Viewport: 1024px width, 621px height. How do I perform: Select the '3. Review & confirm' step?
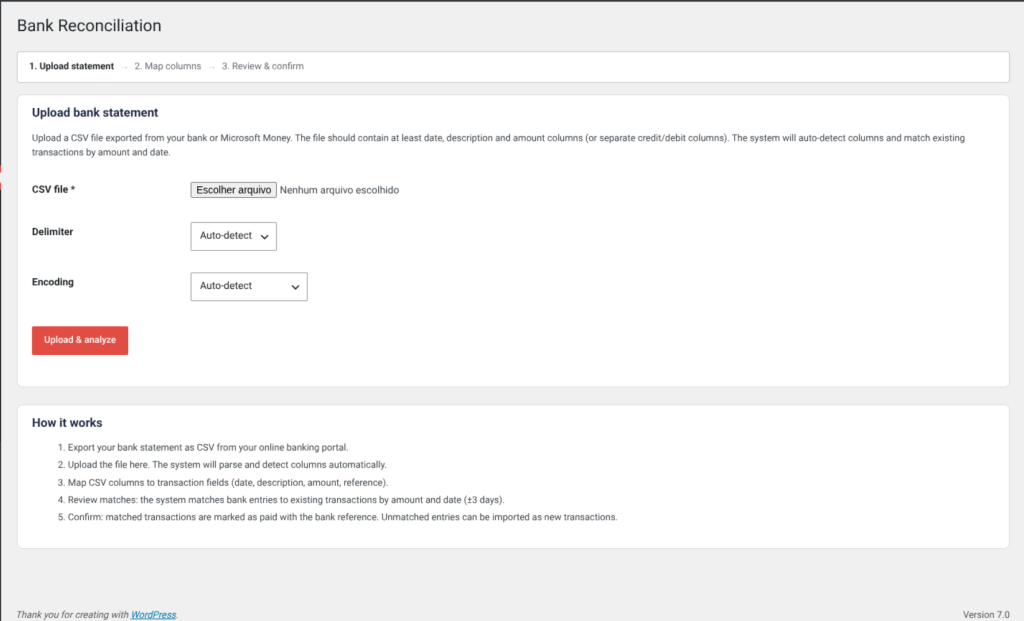(263, 66)
